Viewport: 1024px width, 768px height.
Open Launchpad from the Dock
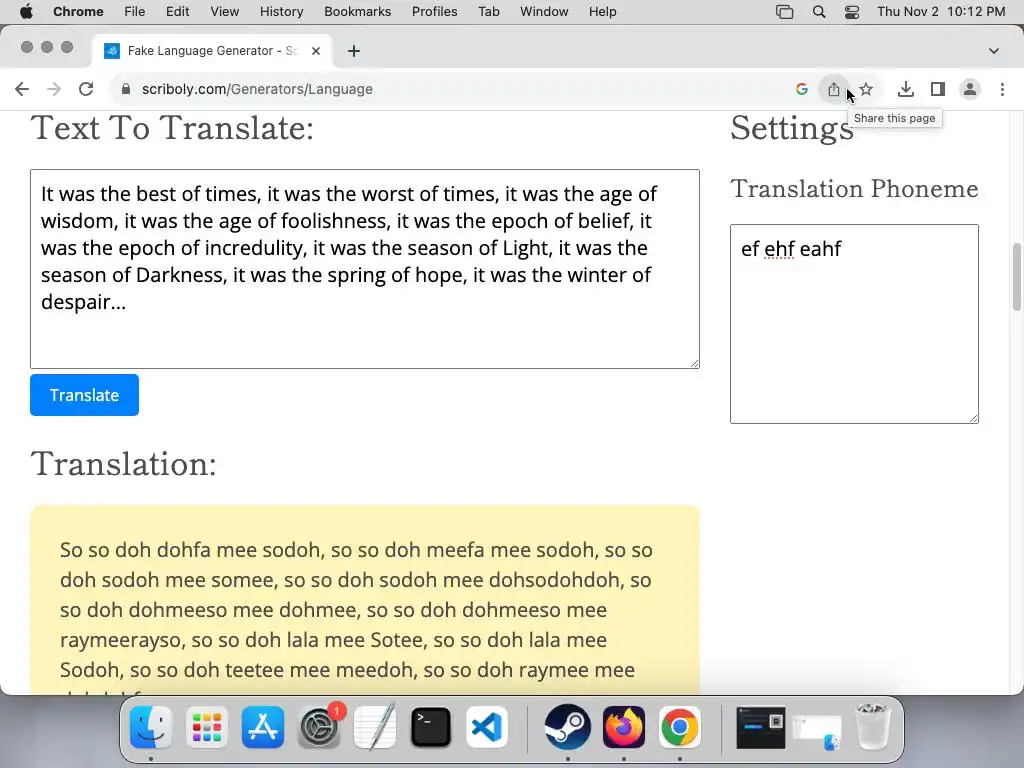207,728
